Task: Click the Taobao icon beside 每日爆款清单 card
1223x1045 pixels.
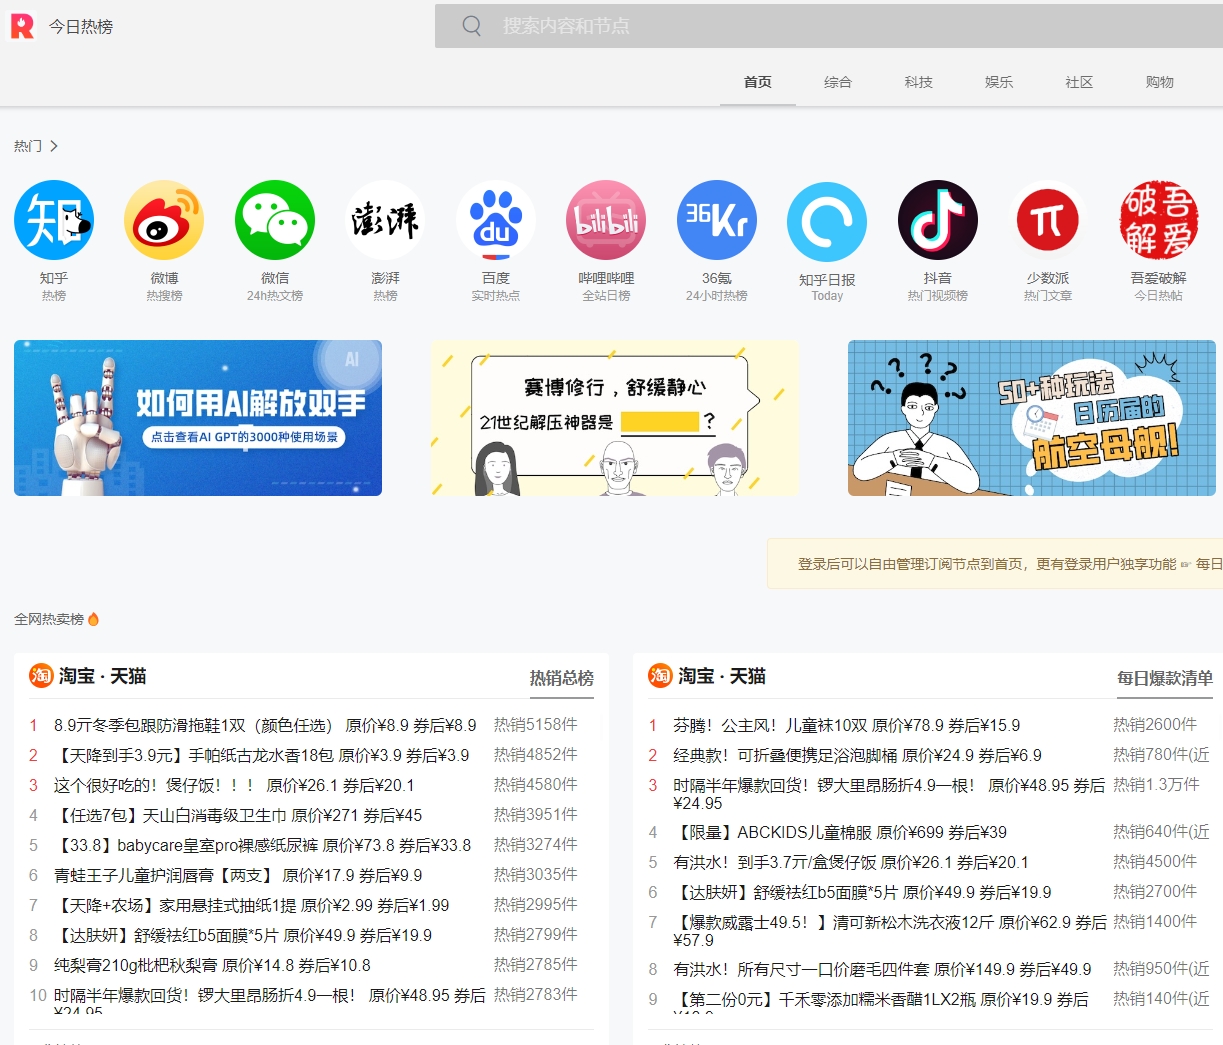Action: point(660,676)
